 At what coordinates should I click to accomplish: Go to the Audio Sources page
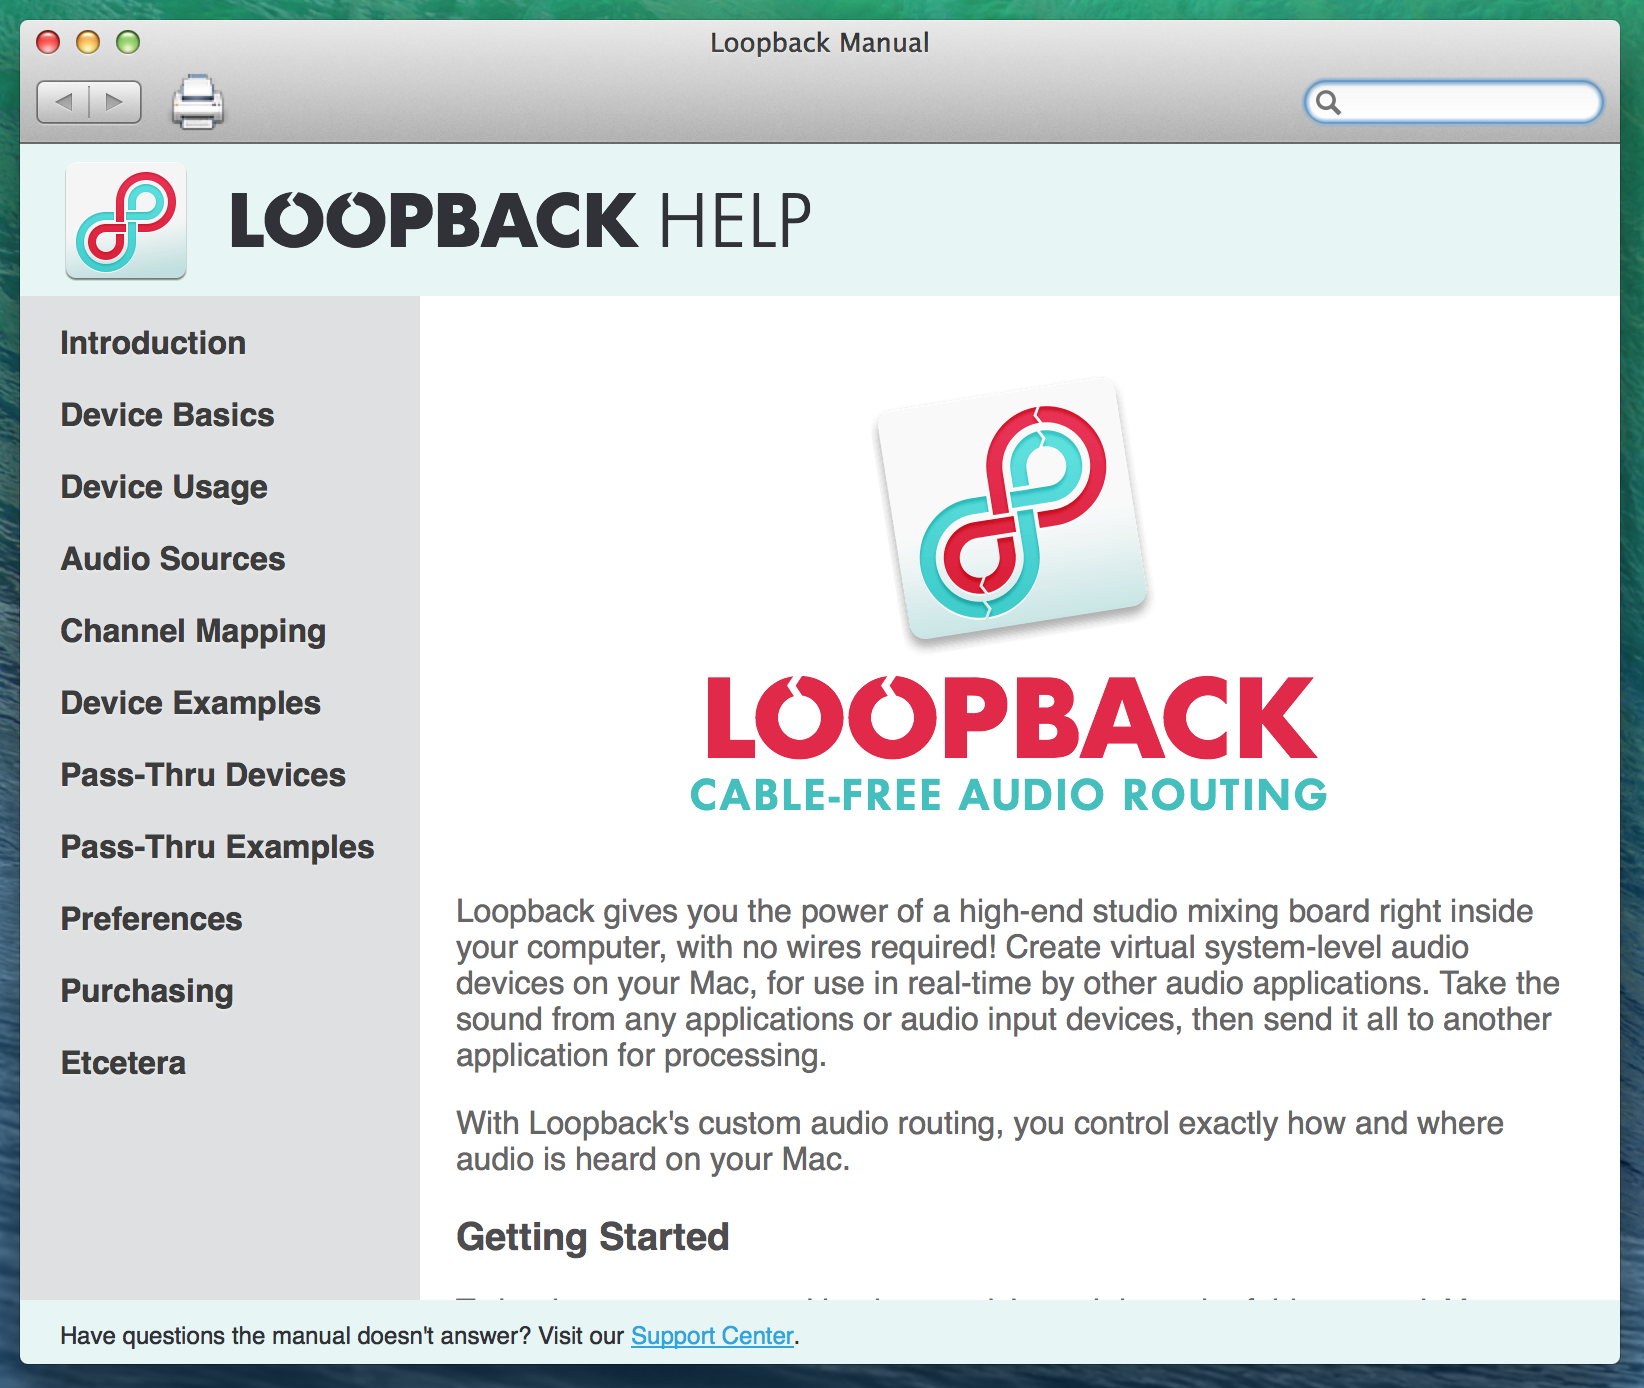(x=173, y=559)
